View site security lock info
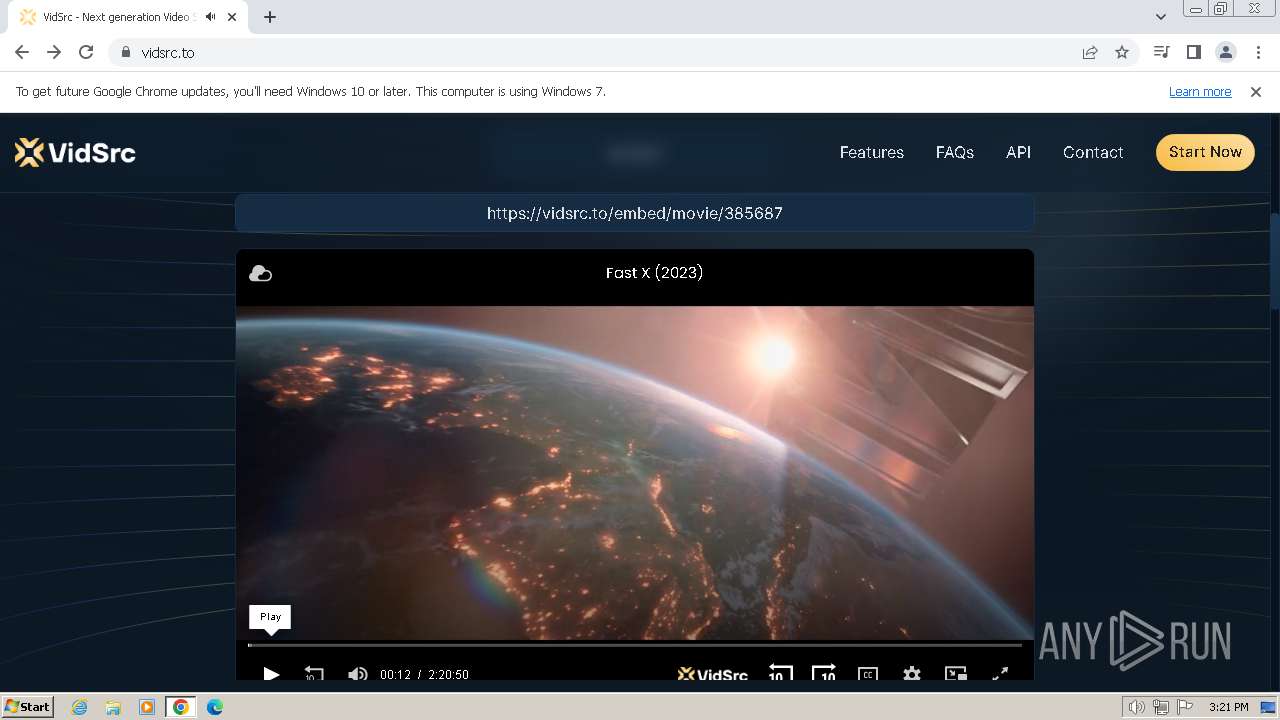 (125, 52)
